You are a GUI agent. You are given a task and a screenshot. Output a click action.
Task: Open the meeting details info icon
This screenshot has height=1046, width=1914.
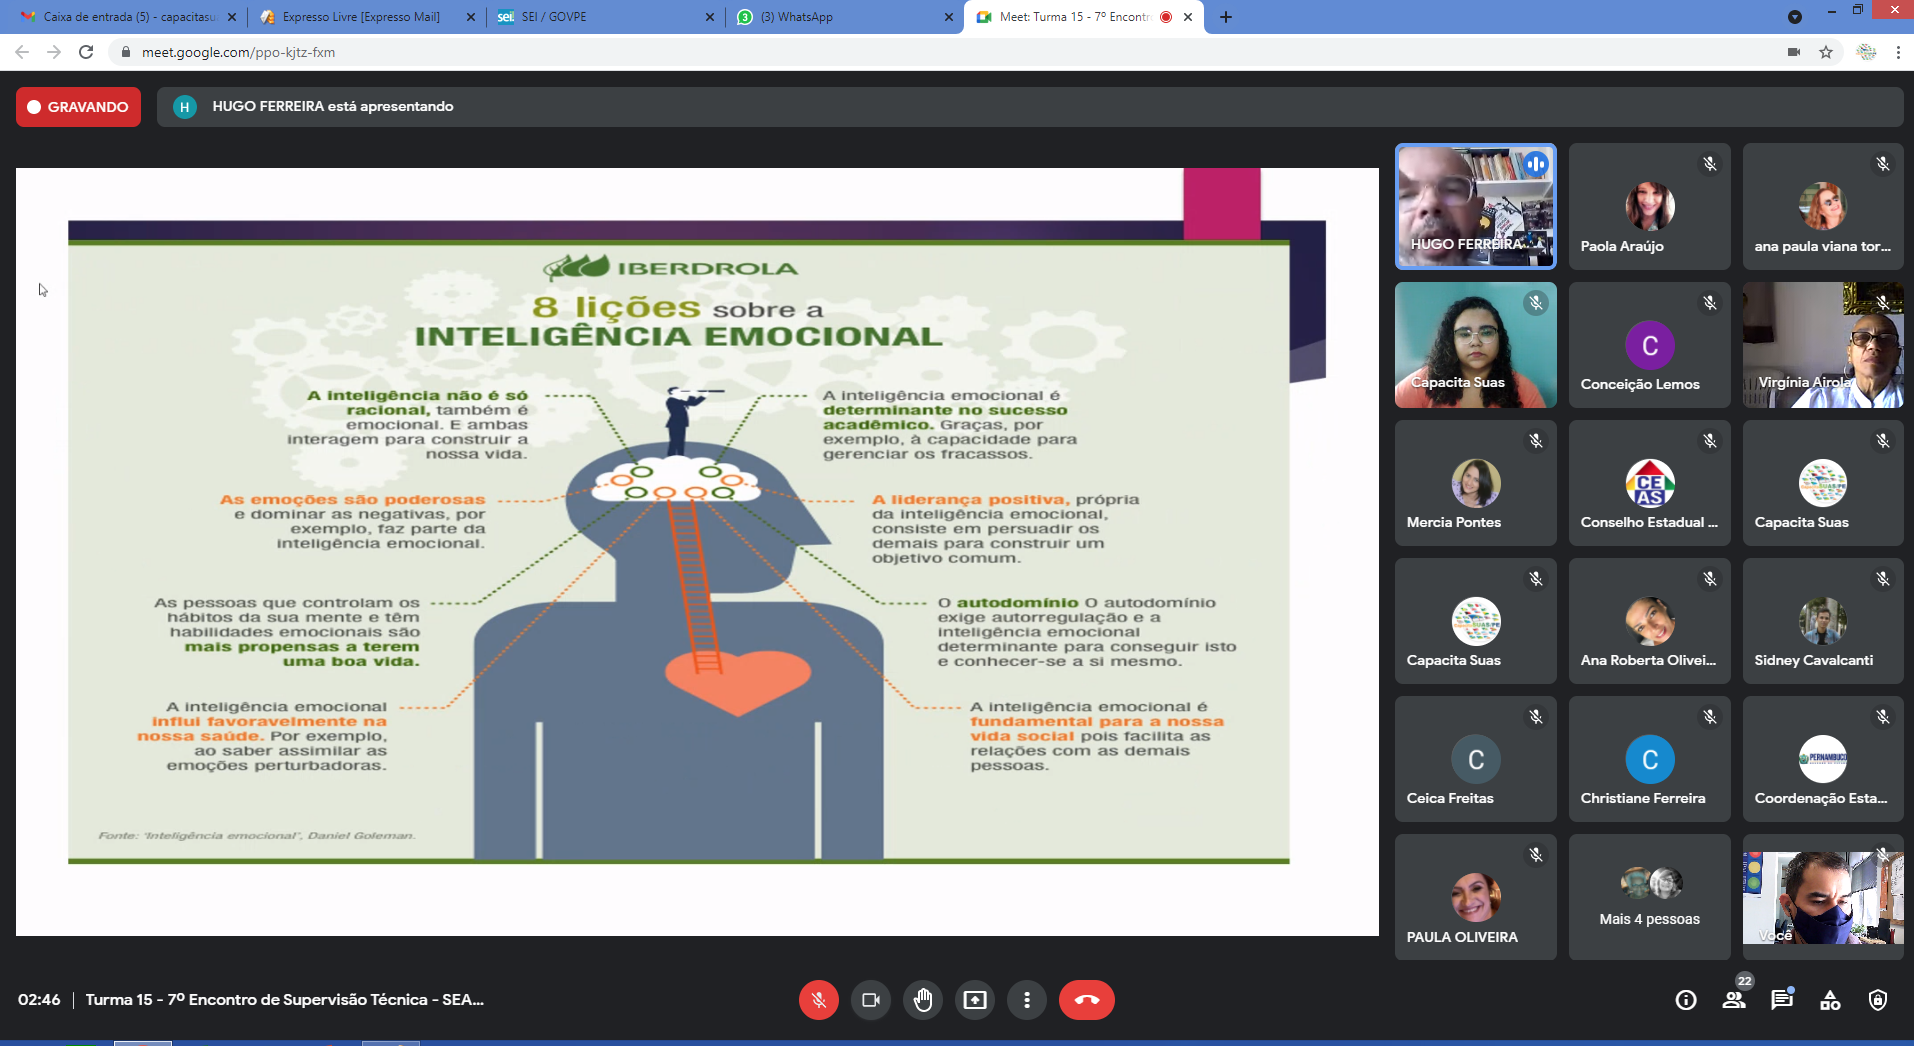(x=1686, y=1000)
